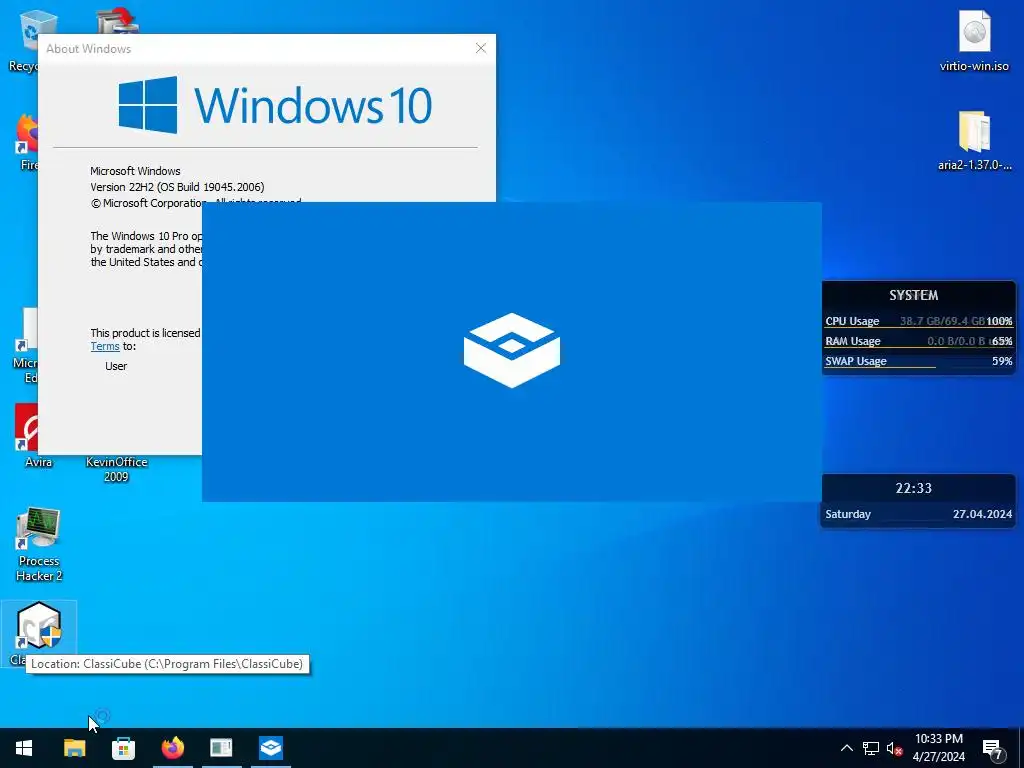
Task: Select the Avira desktop shortcut
Action: (x=26, y=436)
